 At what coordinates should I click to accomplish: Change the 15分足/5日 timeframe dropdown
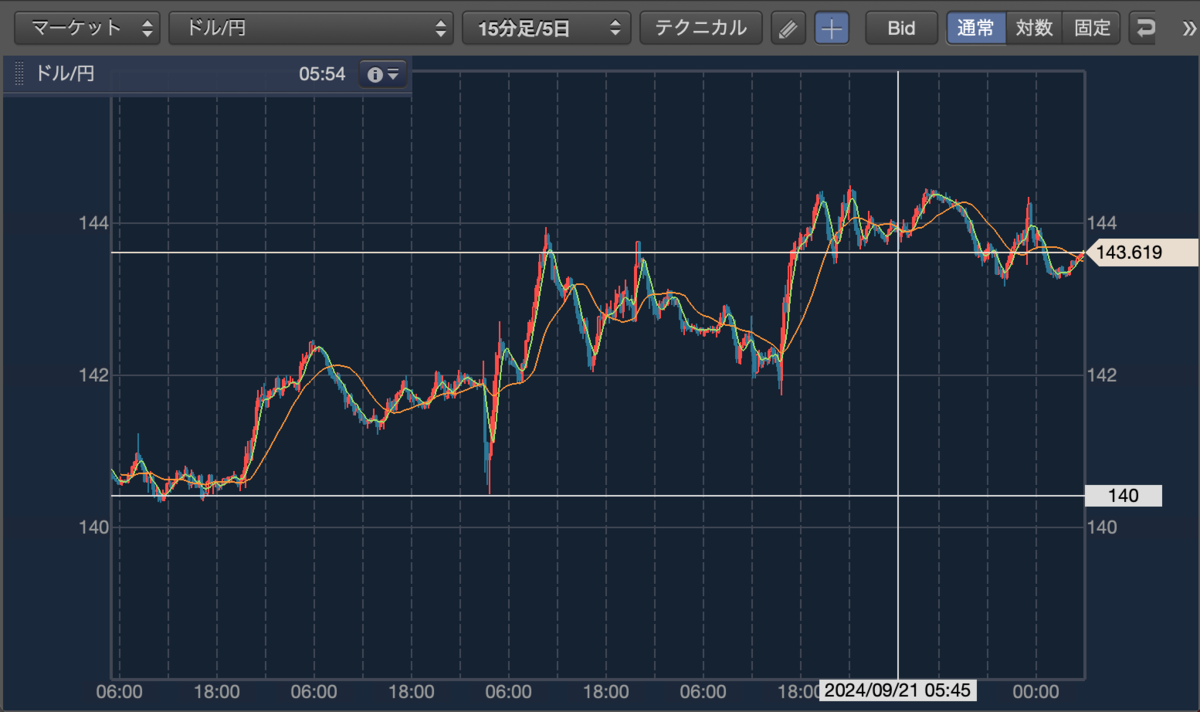pos(546,27)
